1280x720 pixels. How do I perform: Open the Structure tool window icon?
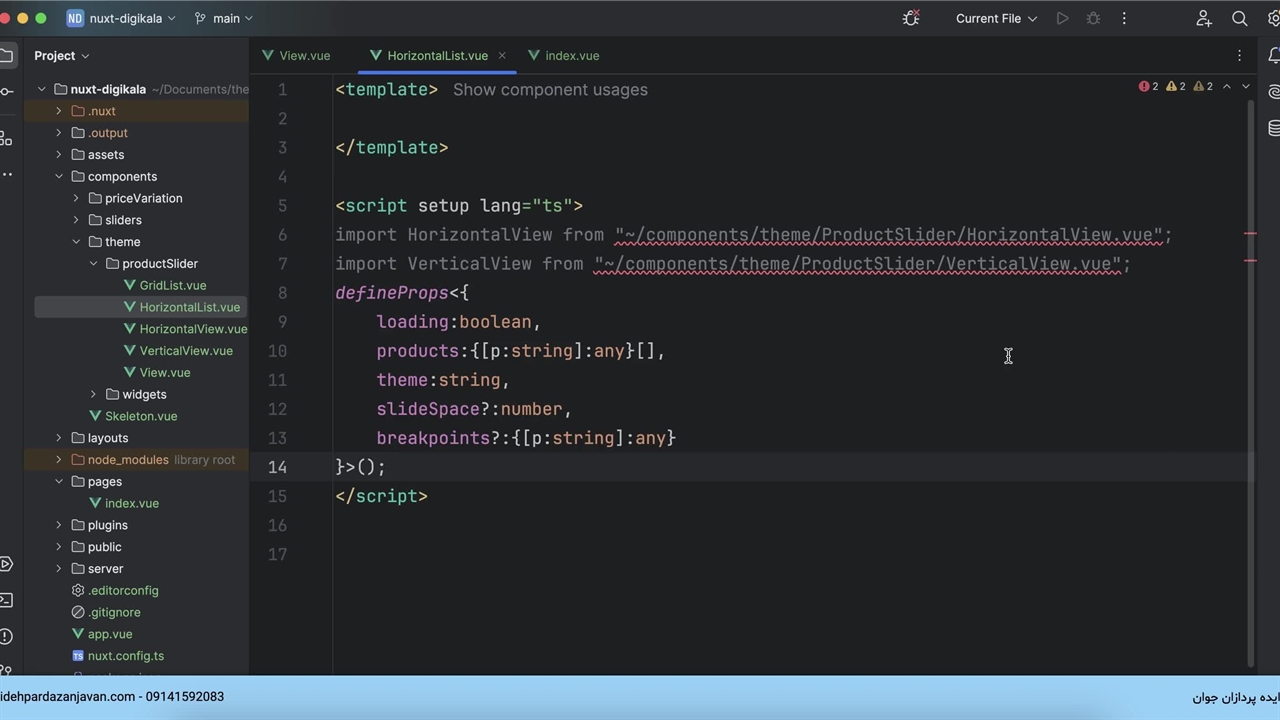point(6,138)
